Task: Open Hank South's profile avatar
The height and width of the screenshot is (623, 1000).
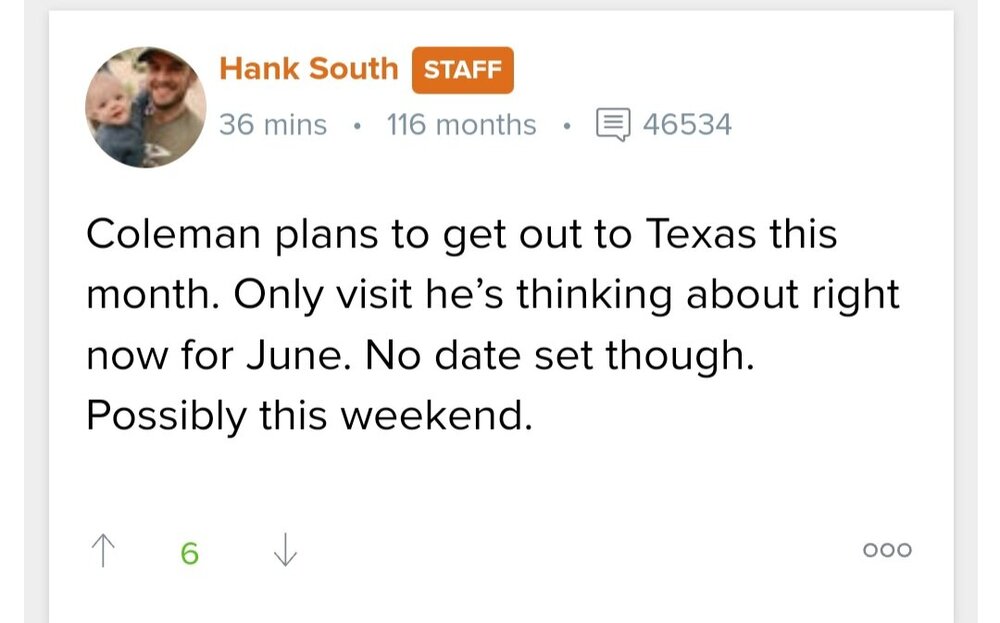Action: point(146,107)
